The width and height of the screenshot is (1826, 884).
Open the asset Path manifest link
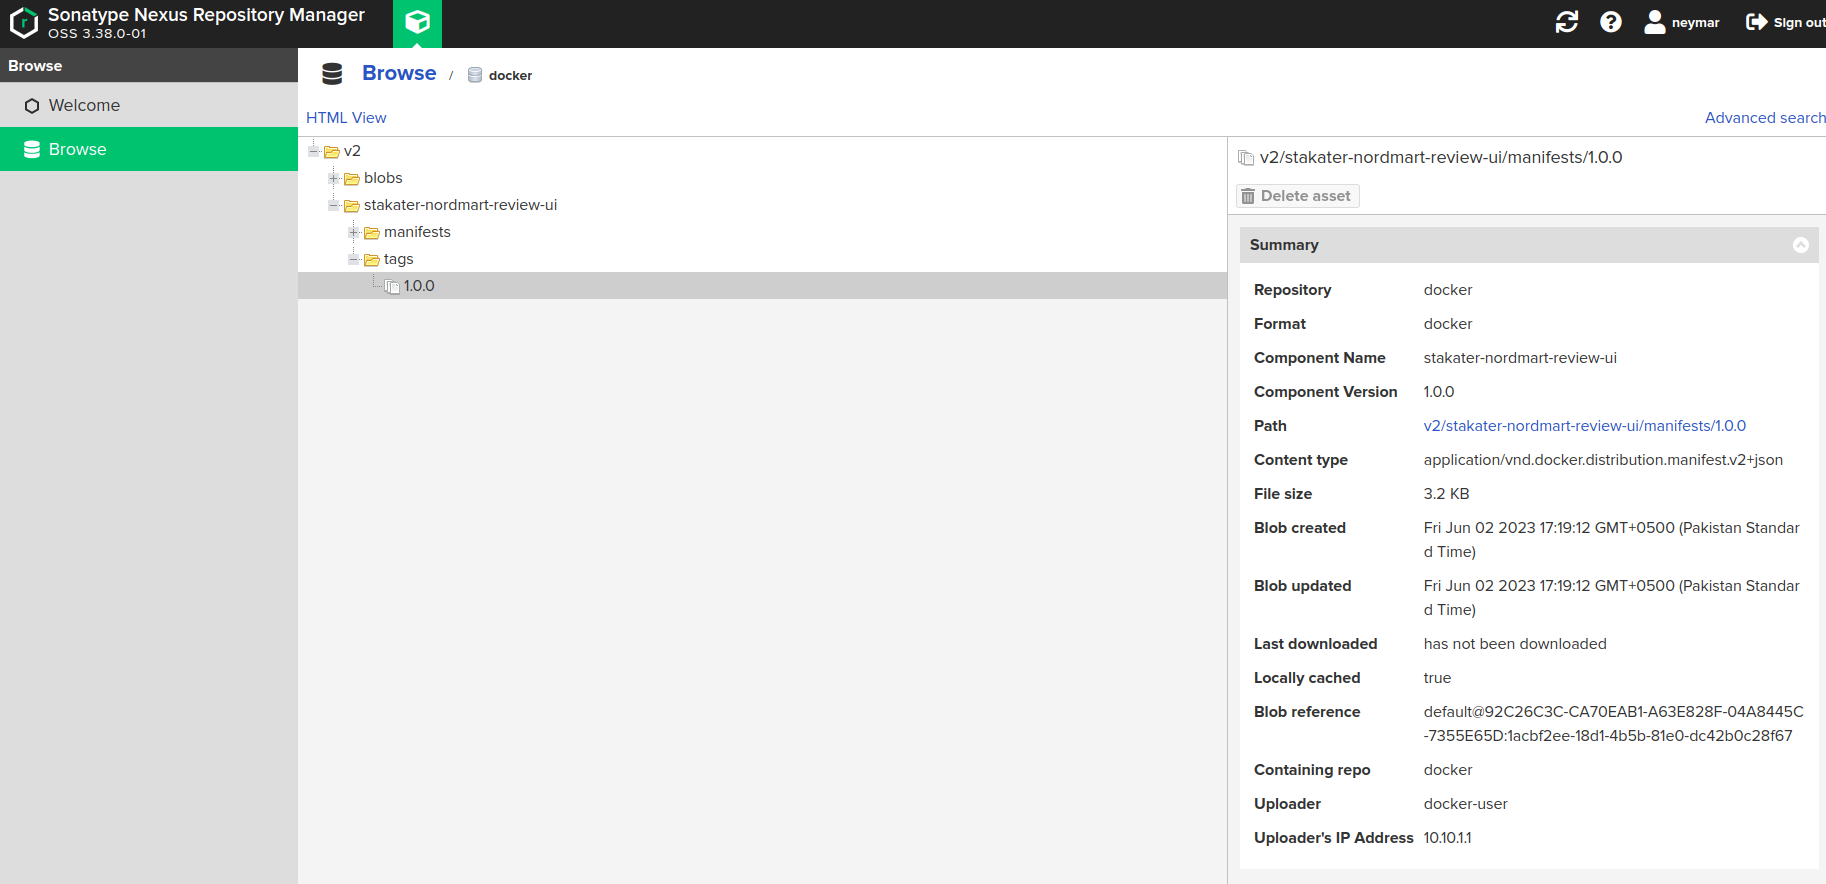[x=1584, y=426]
